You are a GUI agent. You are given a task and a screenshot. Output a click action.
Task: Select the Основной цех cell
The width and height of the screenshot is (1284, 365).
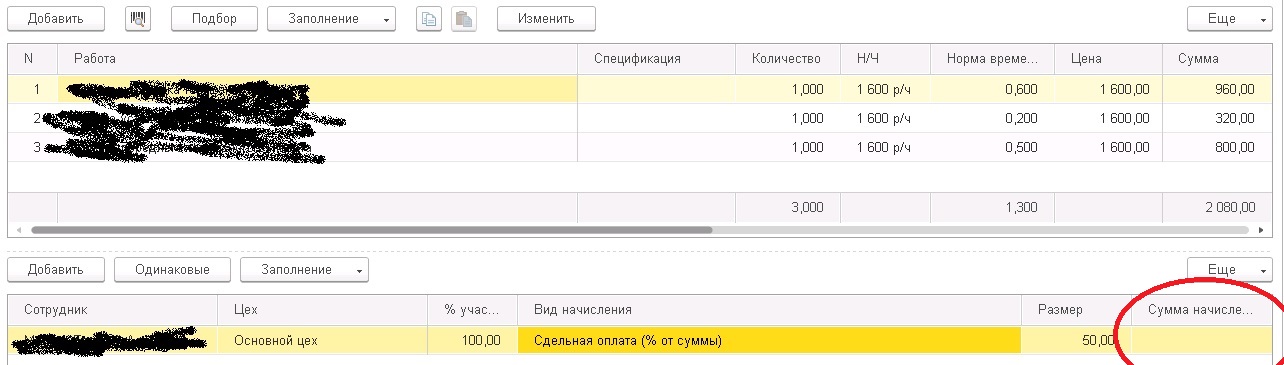tap(323, 341)
